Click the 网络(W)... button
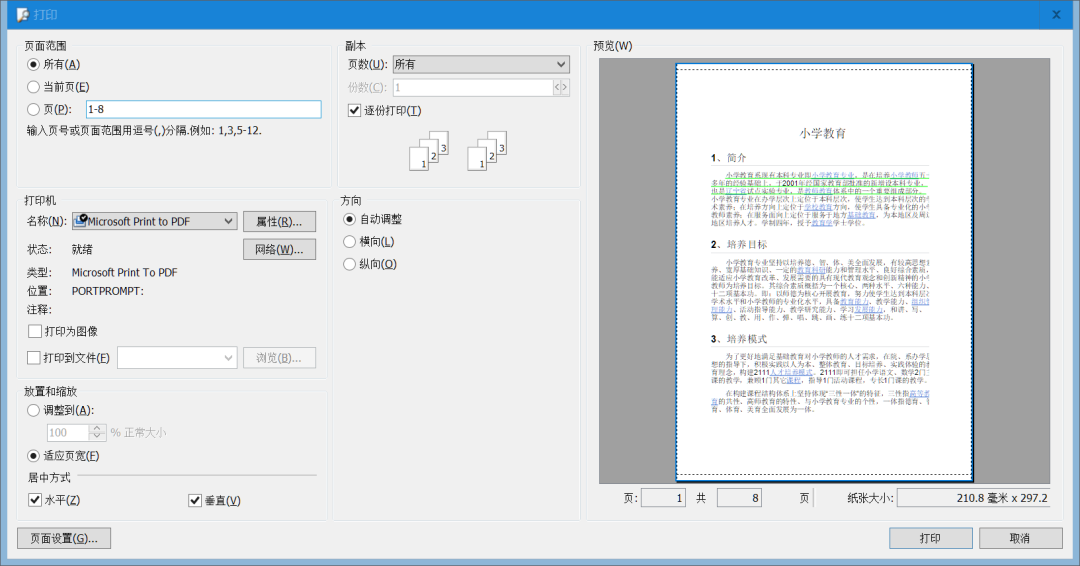This screenshot has height=566, width=1080. click(279, 249)
